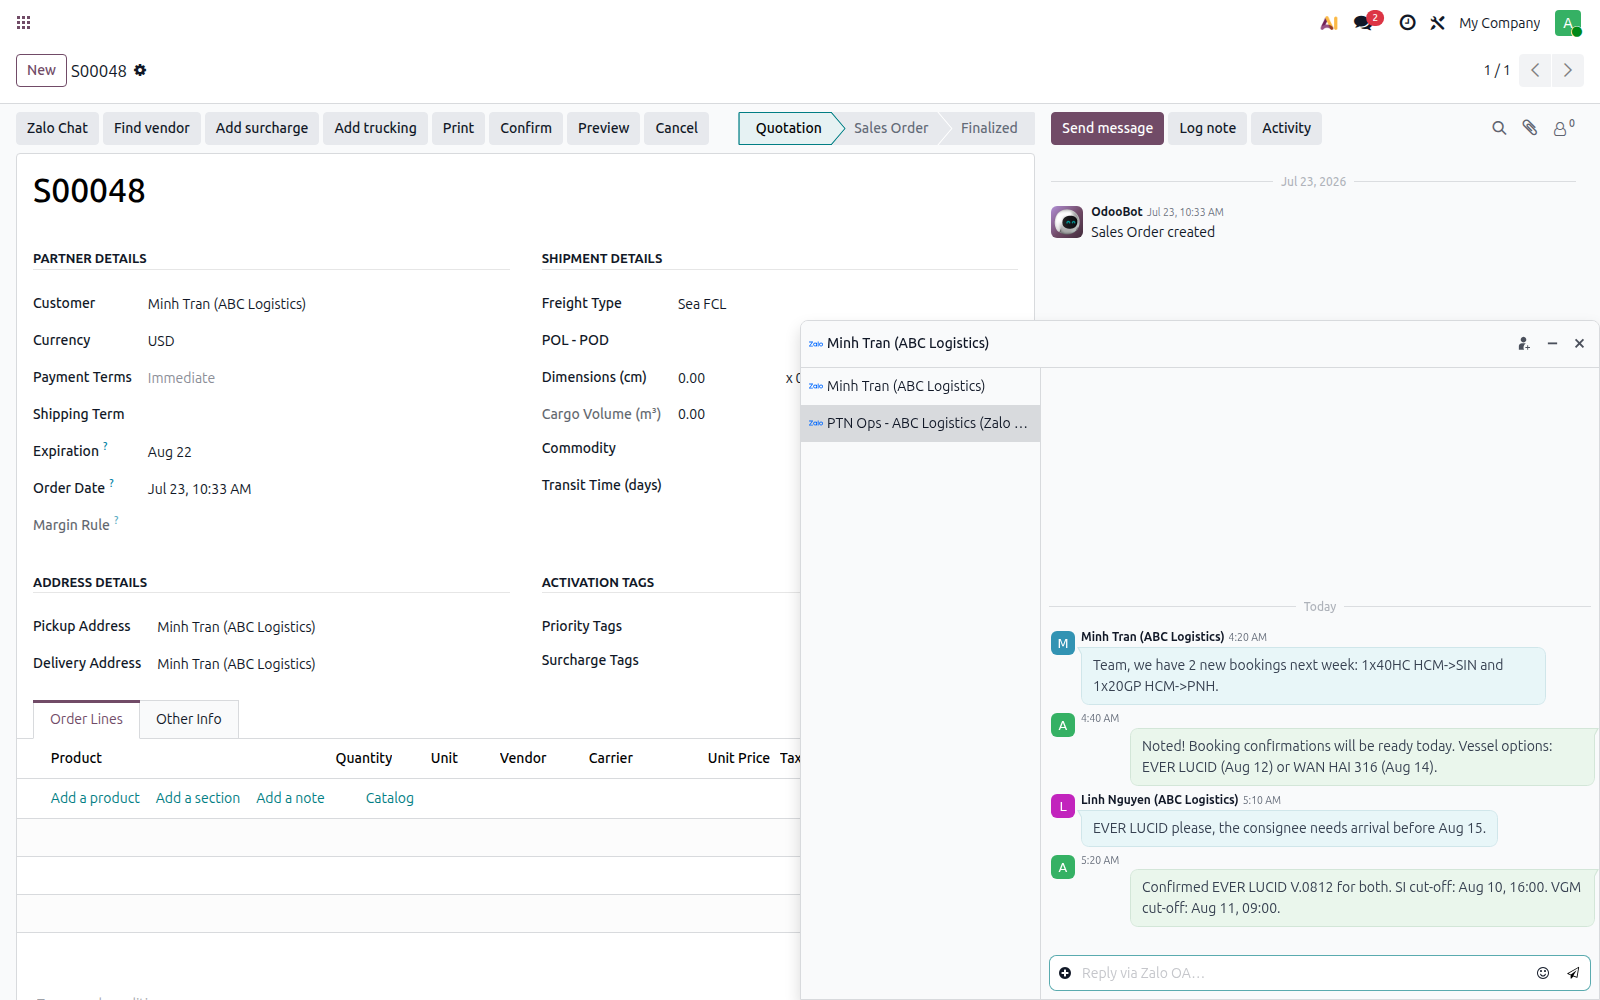Open the Catalog link
Image resolution: width=1600 pixels, height=1000 pixels.
[x=390, y=798]
